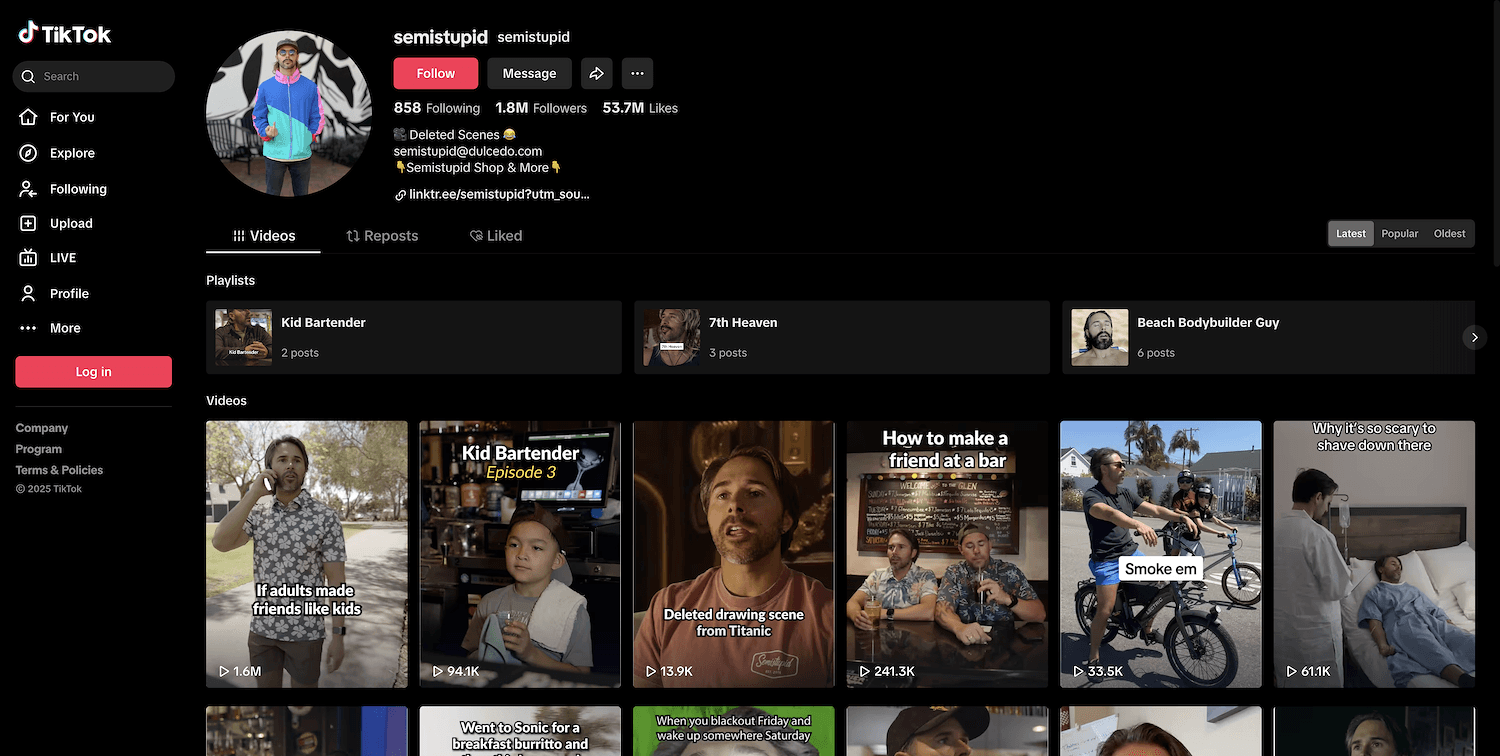Click the share arrow icon
Image resolution: width=1500 pixels, height=756 pixels.
[x=596, y=73]
